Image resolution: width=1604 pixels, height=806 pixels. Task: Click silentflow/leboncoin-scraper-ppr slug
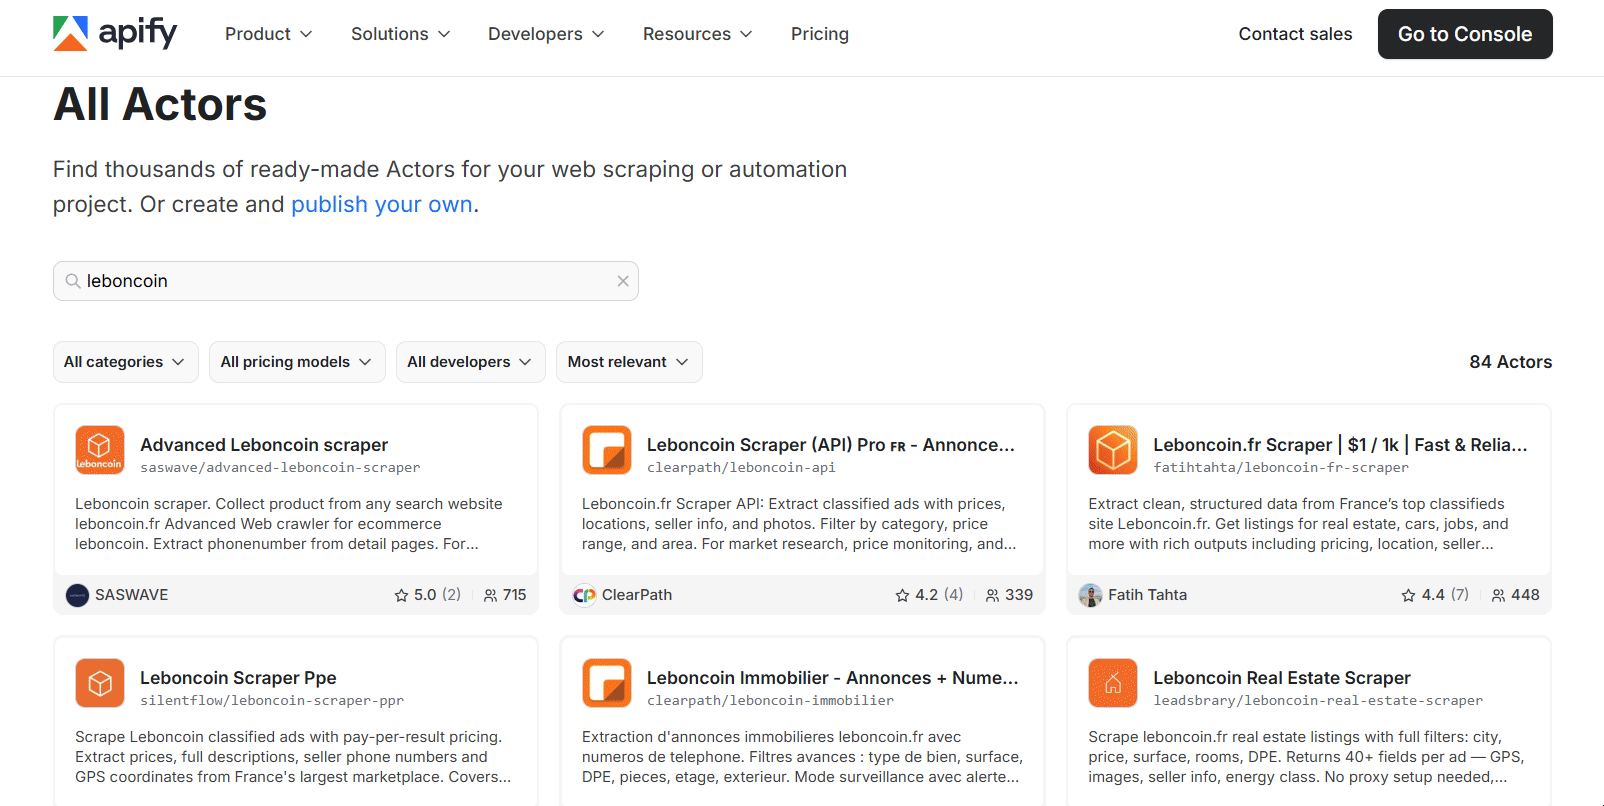(x=272, y=701)
